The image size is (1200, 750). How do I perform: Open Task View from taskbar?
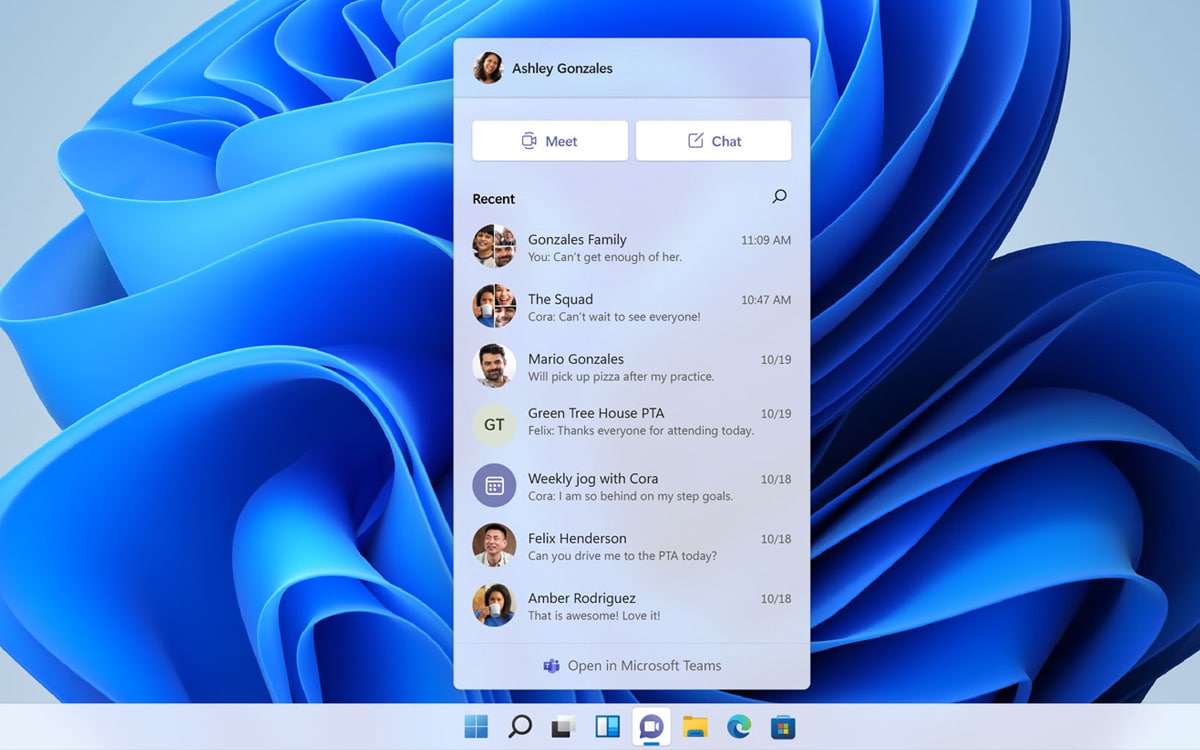[x=563, y=726]
